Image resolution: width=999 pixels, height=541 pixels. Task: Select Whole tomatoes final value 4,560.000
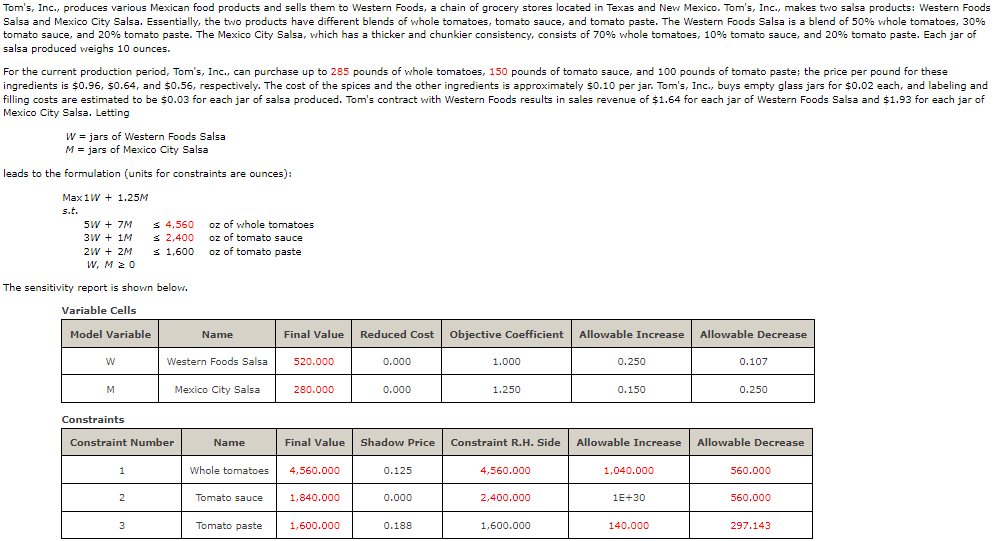315,470
